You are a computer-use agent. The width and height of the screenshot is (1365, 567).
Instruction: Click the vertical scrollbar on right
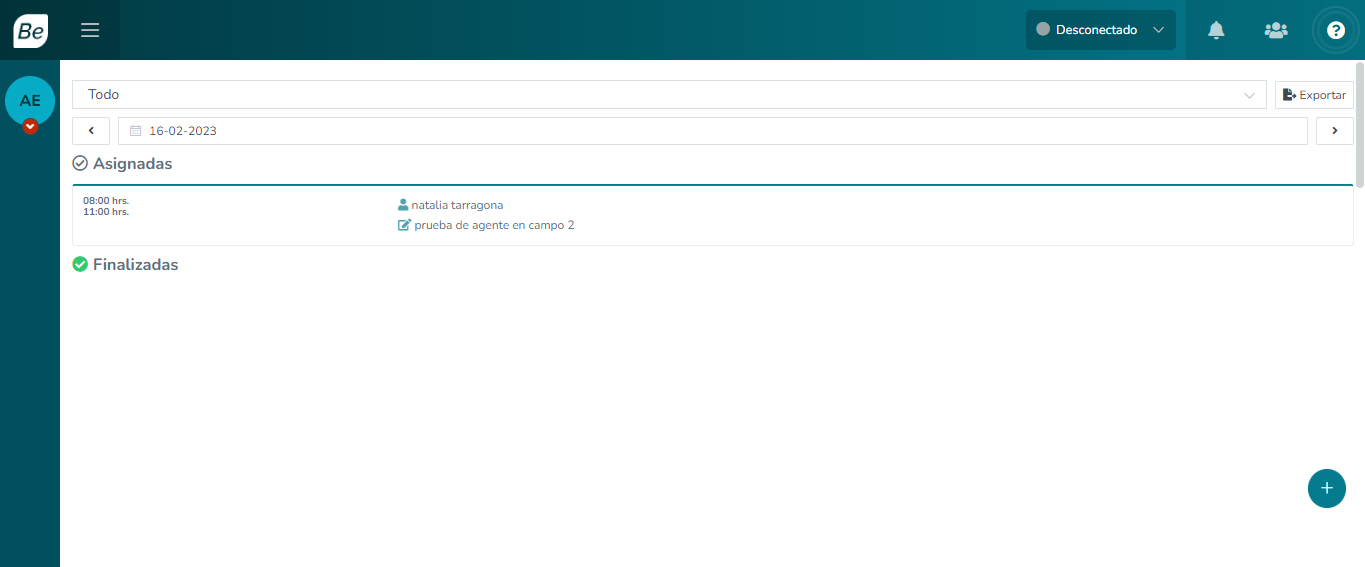point(1360,125)
